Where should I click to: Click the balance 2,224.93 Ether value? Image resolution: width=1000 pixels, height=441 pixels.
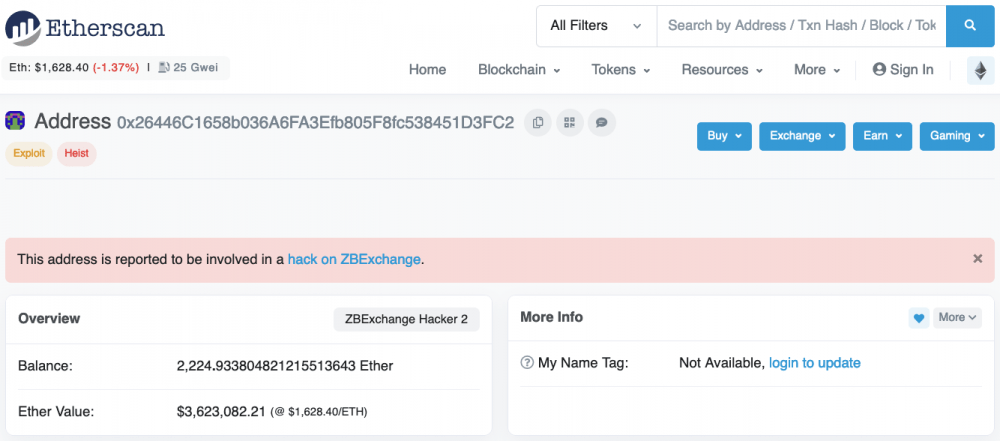click(285, 366)
